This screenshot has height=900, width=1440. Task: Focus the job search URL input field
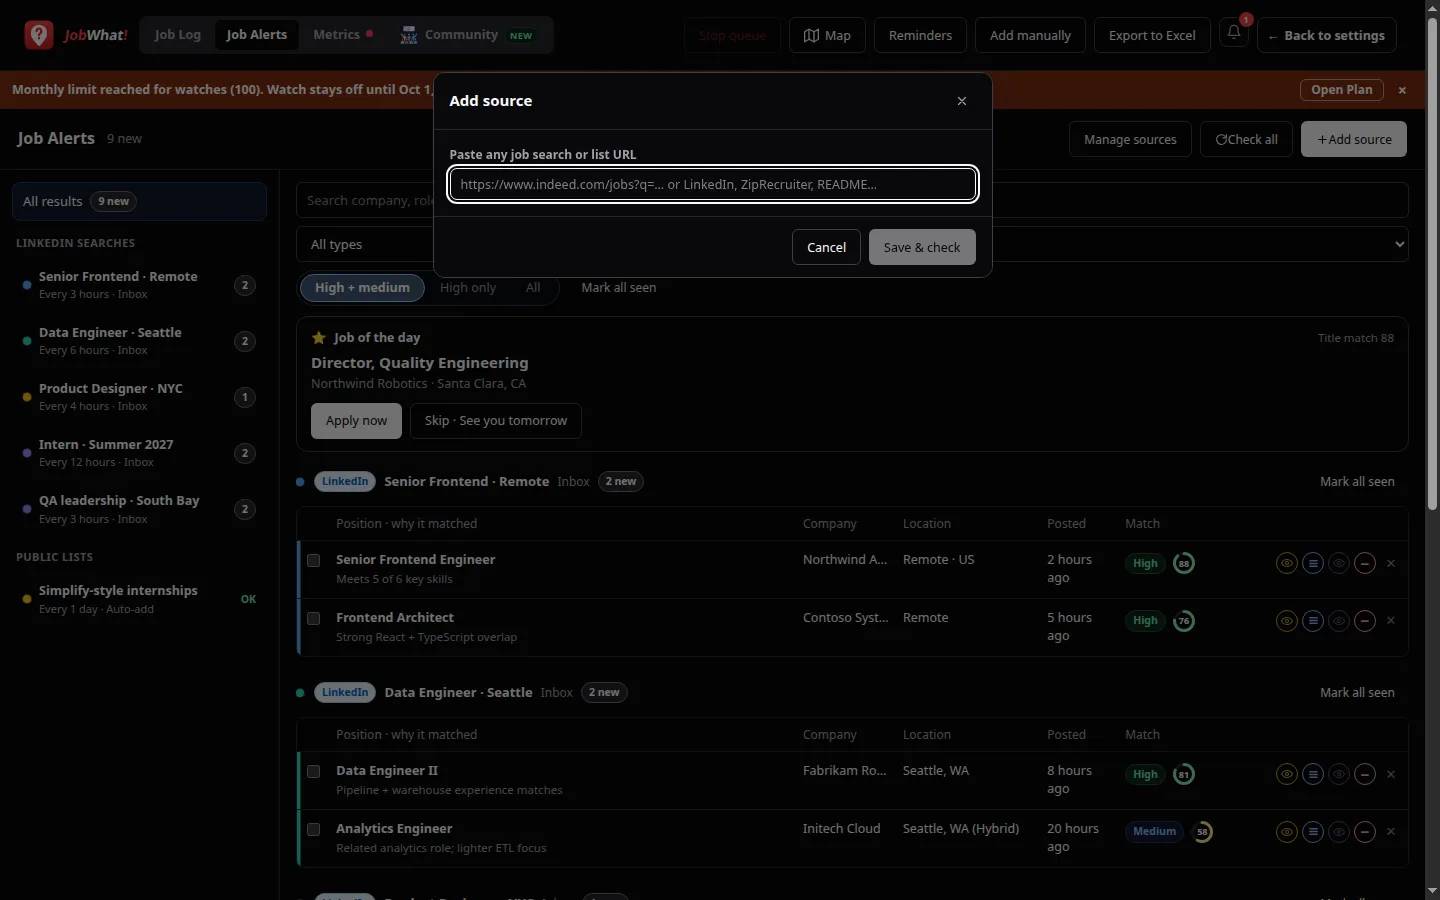click(x=713, y=184)
